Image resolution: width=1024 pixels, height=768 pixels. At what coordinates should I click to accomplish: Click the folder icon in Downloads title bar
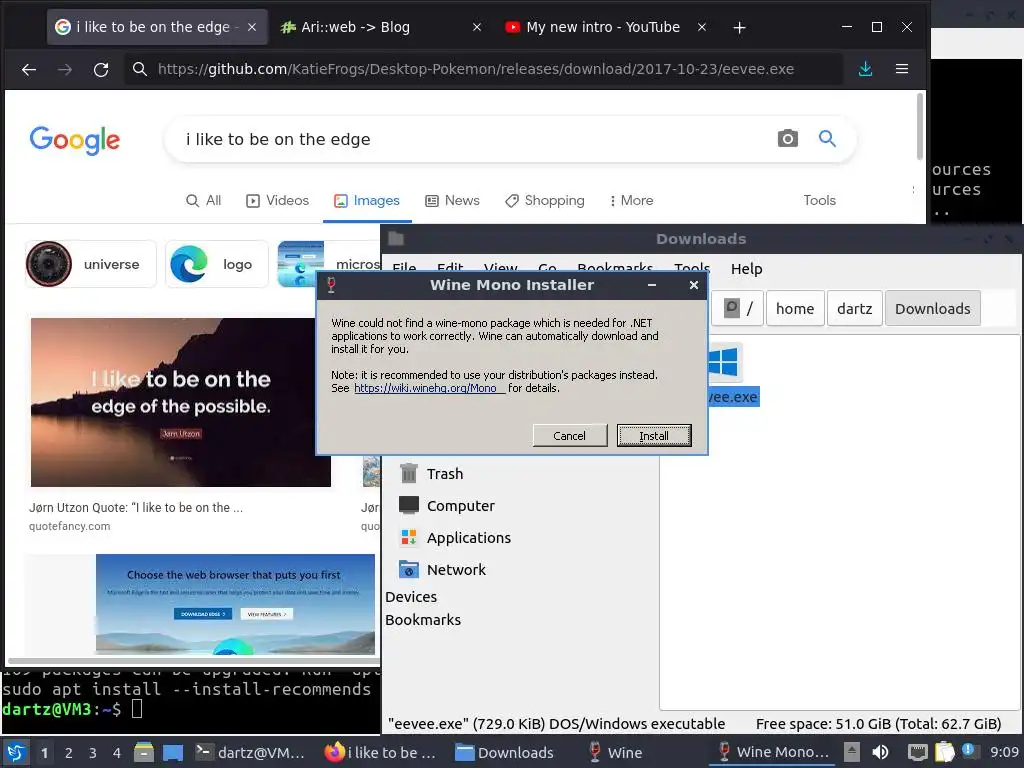(x=396, y=238)
